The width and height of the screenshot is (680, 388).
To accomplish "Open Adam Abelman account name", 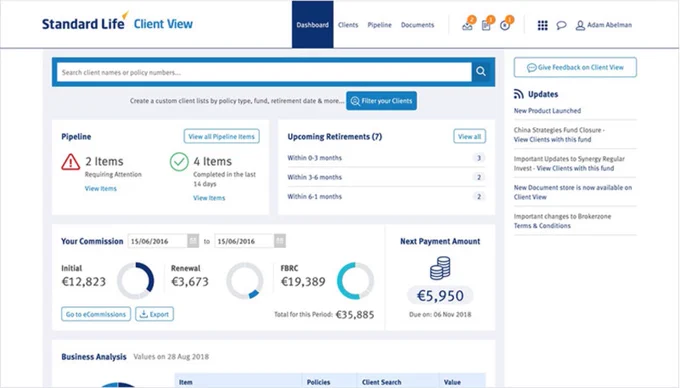I will pos(609,25).
